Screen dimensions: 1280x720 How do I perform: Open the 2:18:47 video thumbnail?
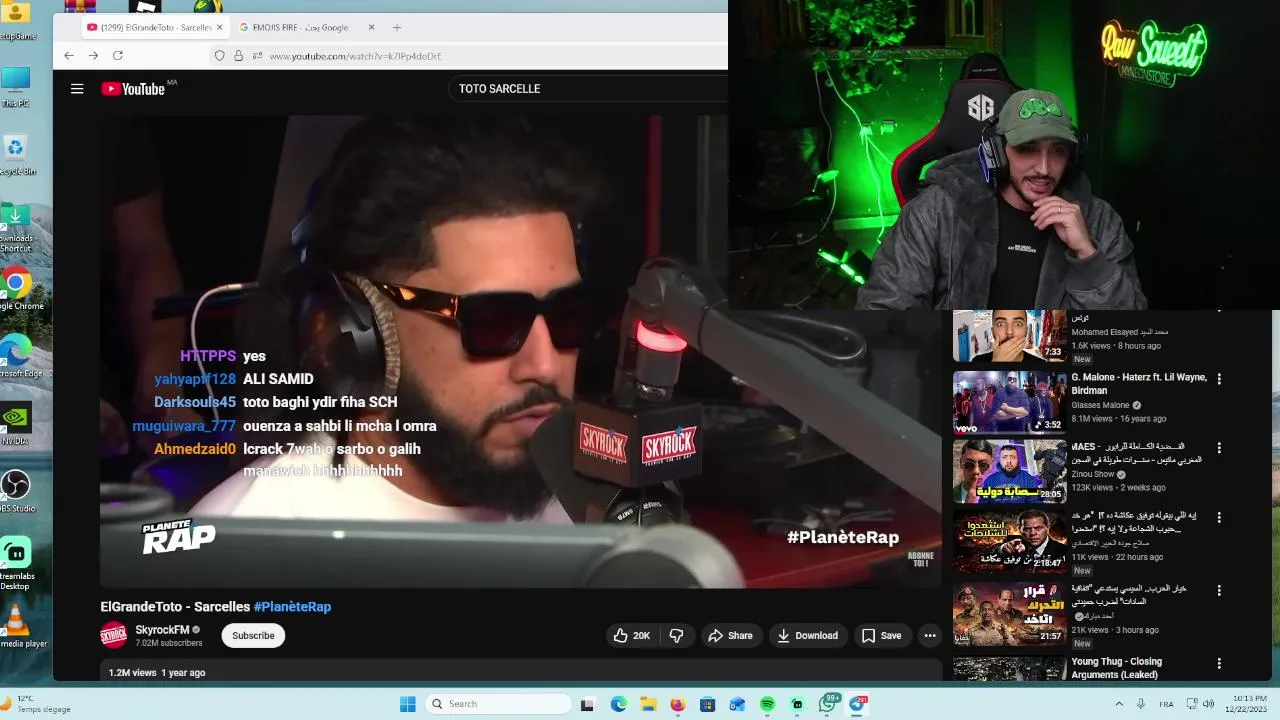[x=1009, y=541]
